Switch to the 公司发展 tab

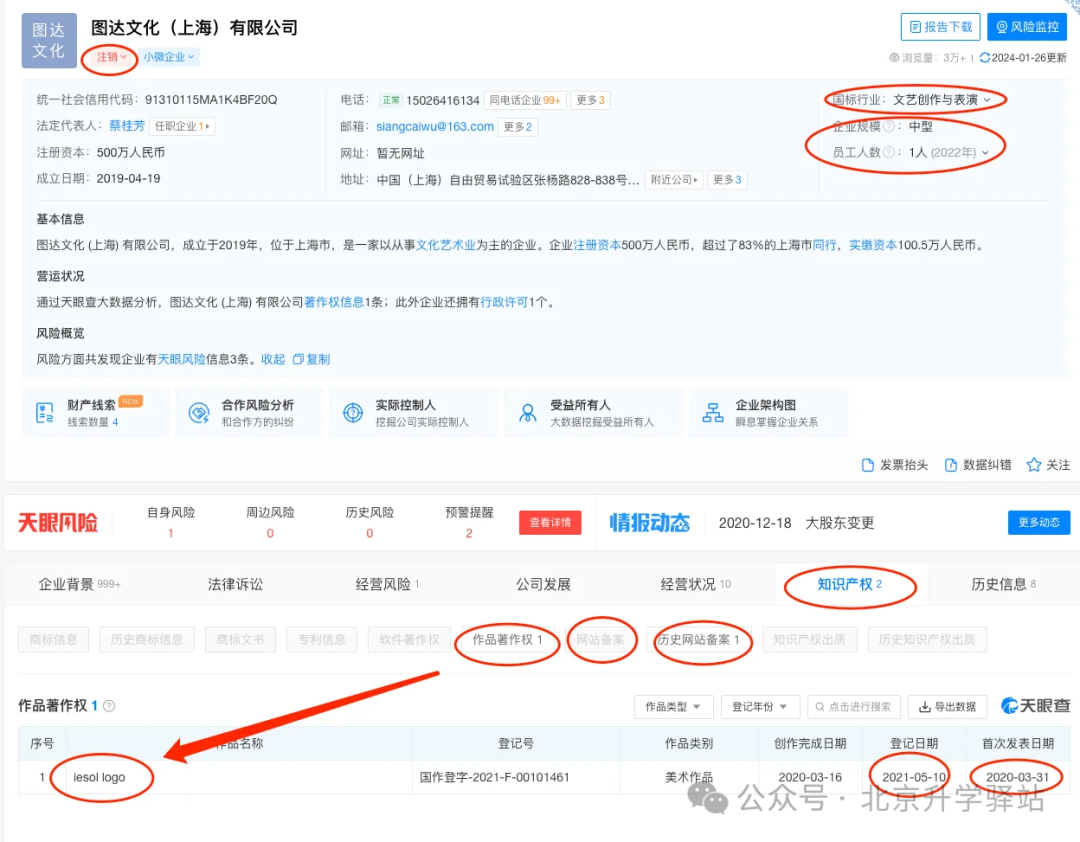tap(543, 584)
